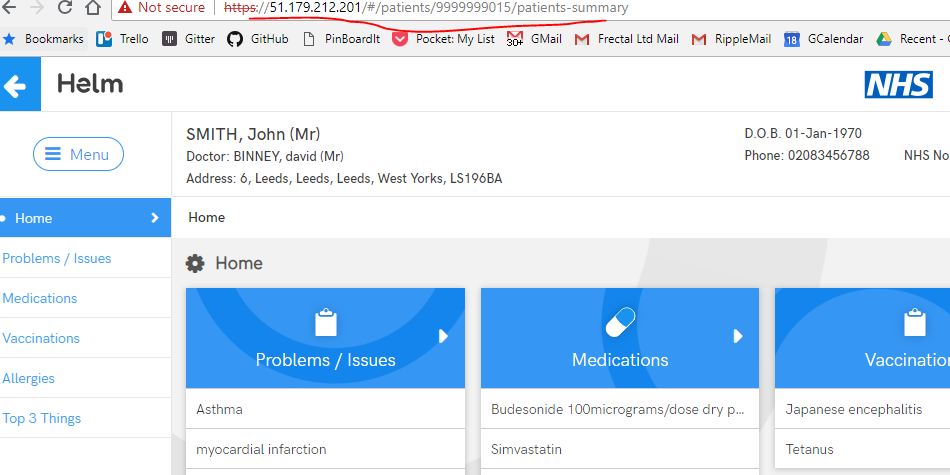Viewport: 950px width, 475px height.
Task: Select the Asthma problem entry
Action: click(x=325, y=409)
